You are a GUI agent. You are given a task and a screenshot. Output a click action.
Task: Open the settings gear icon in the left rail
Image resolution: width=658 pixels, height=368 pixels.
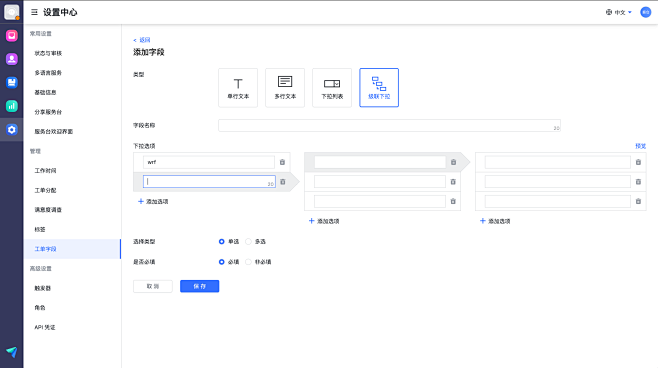pyautogui.click(x=12, y=130)
